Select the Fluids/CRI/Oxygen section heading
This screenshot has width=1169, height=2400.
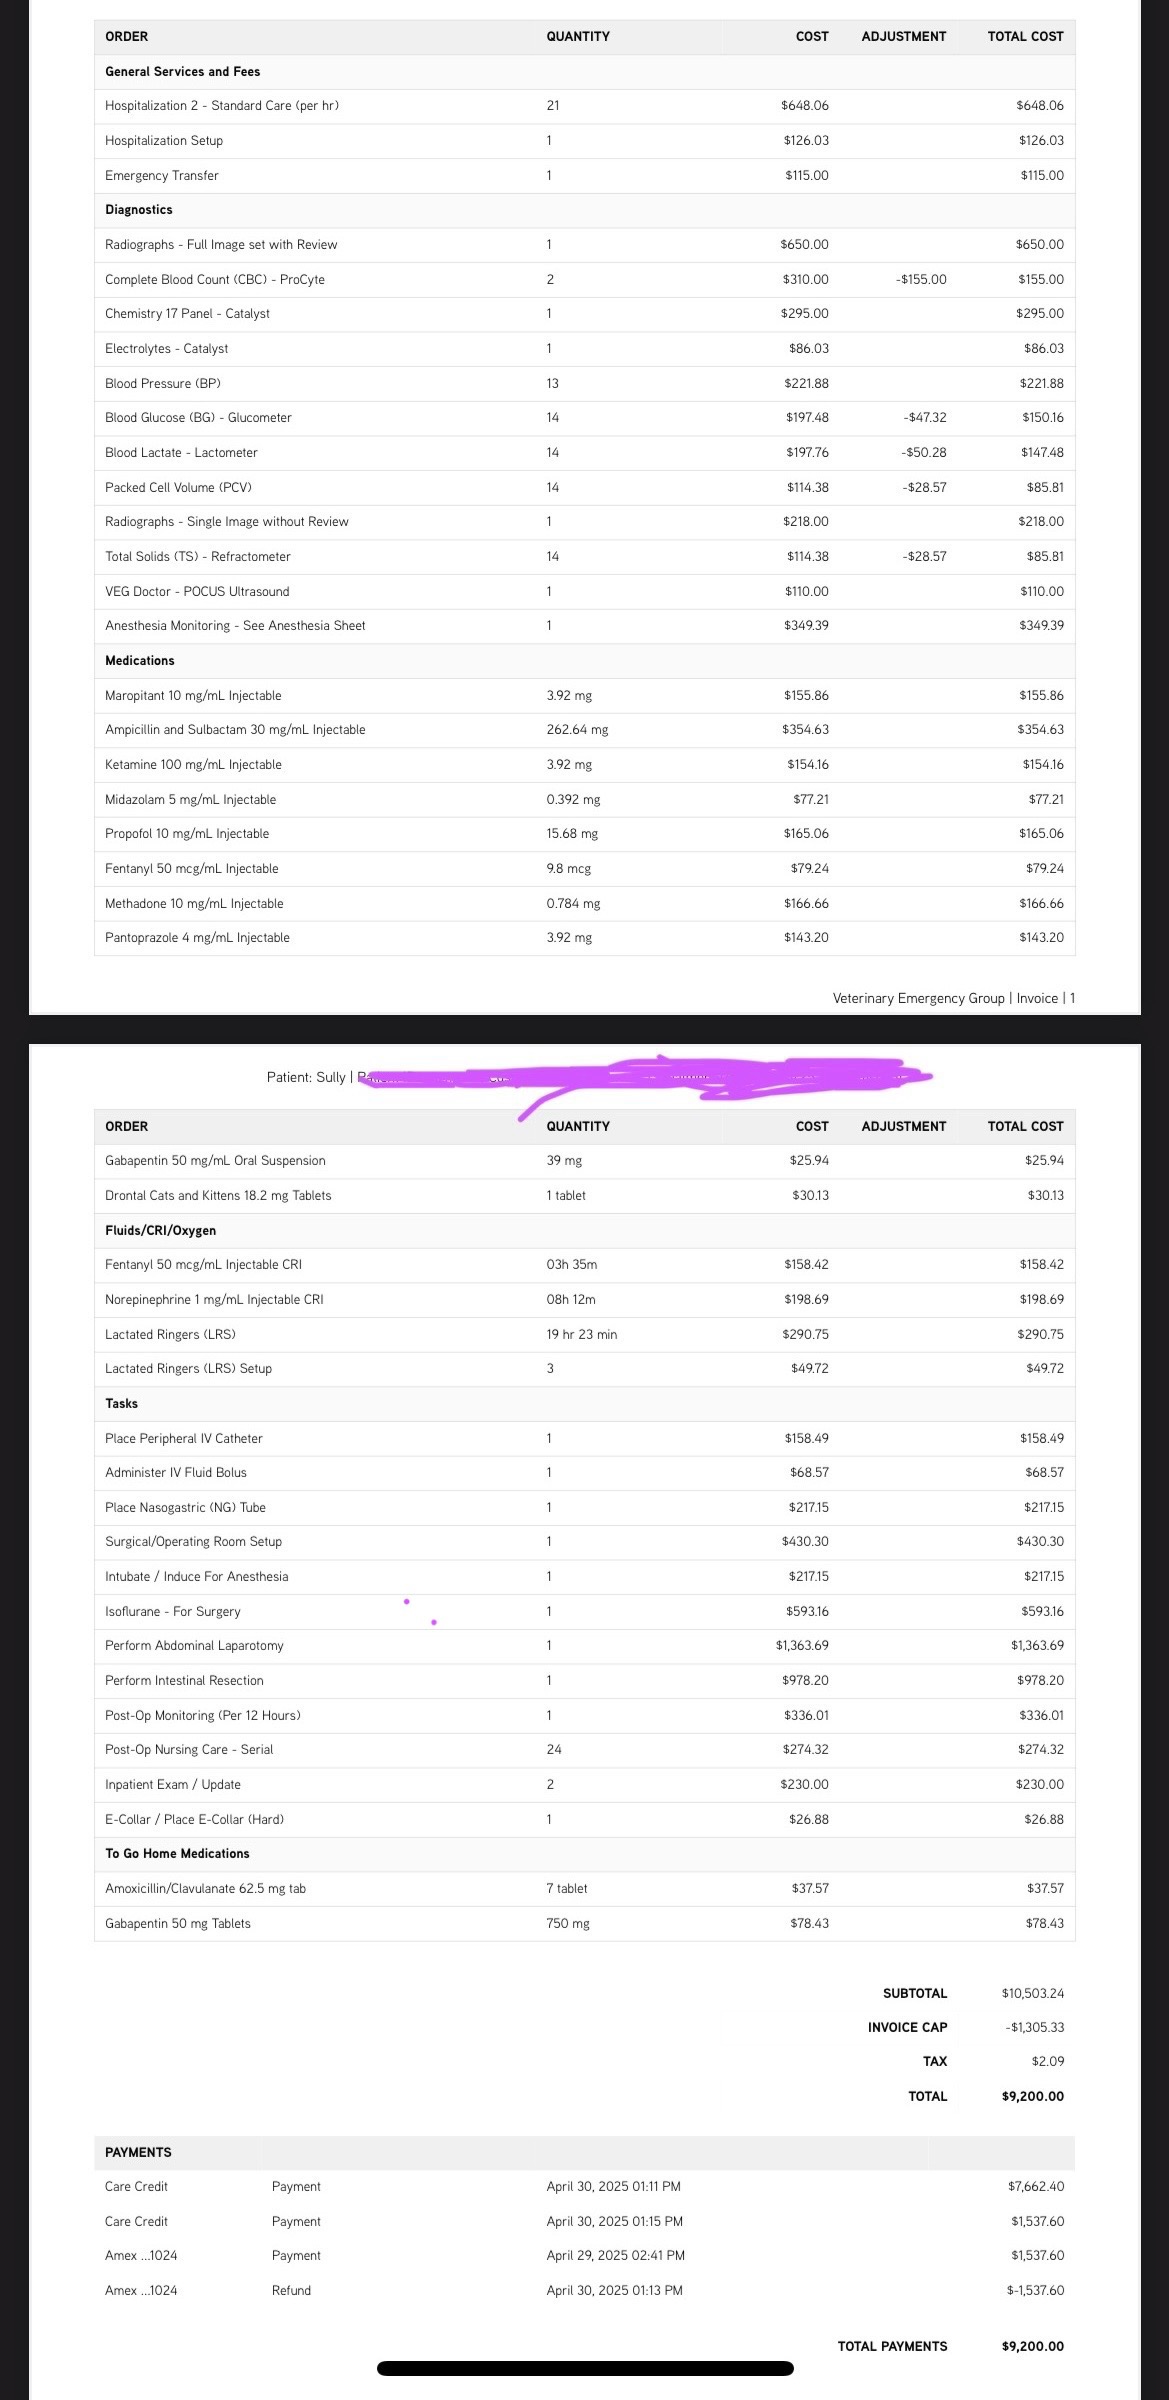click(160, 1231)
